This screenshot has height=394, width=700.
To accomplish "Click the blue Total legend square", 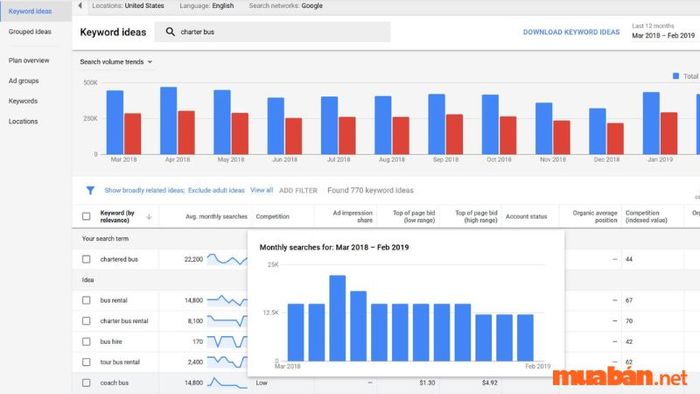I will coord(676,76).
